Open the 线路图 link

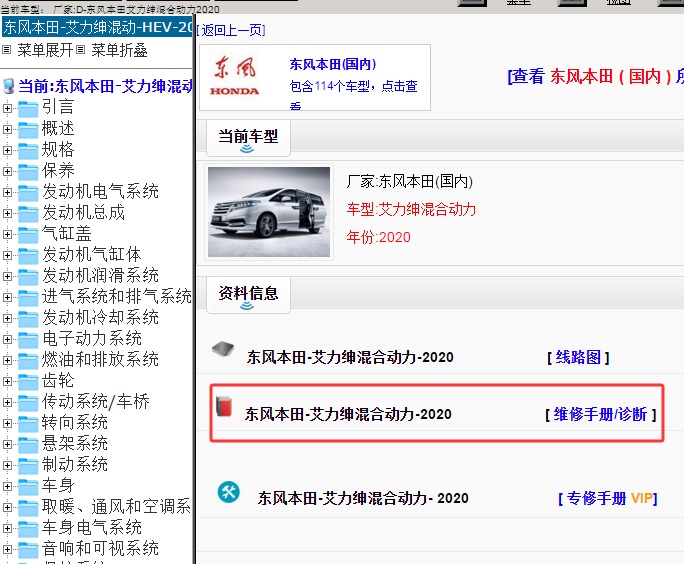pyautogui.click(x=578, y=357)
